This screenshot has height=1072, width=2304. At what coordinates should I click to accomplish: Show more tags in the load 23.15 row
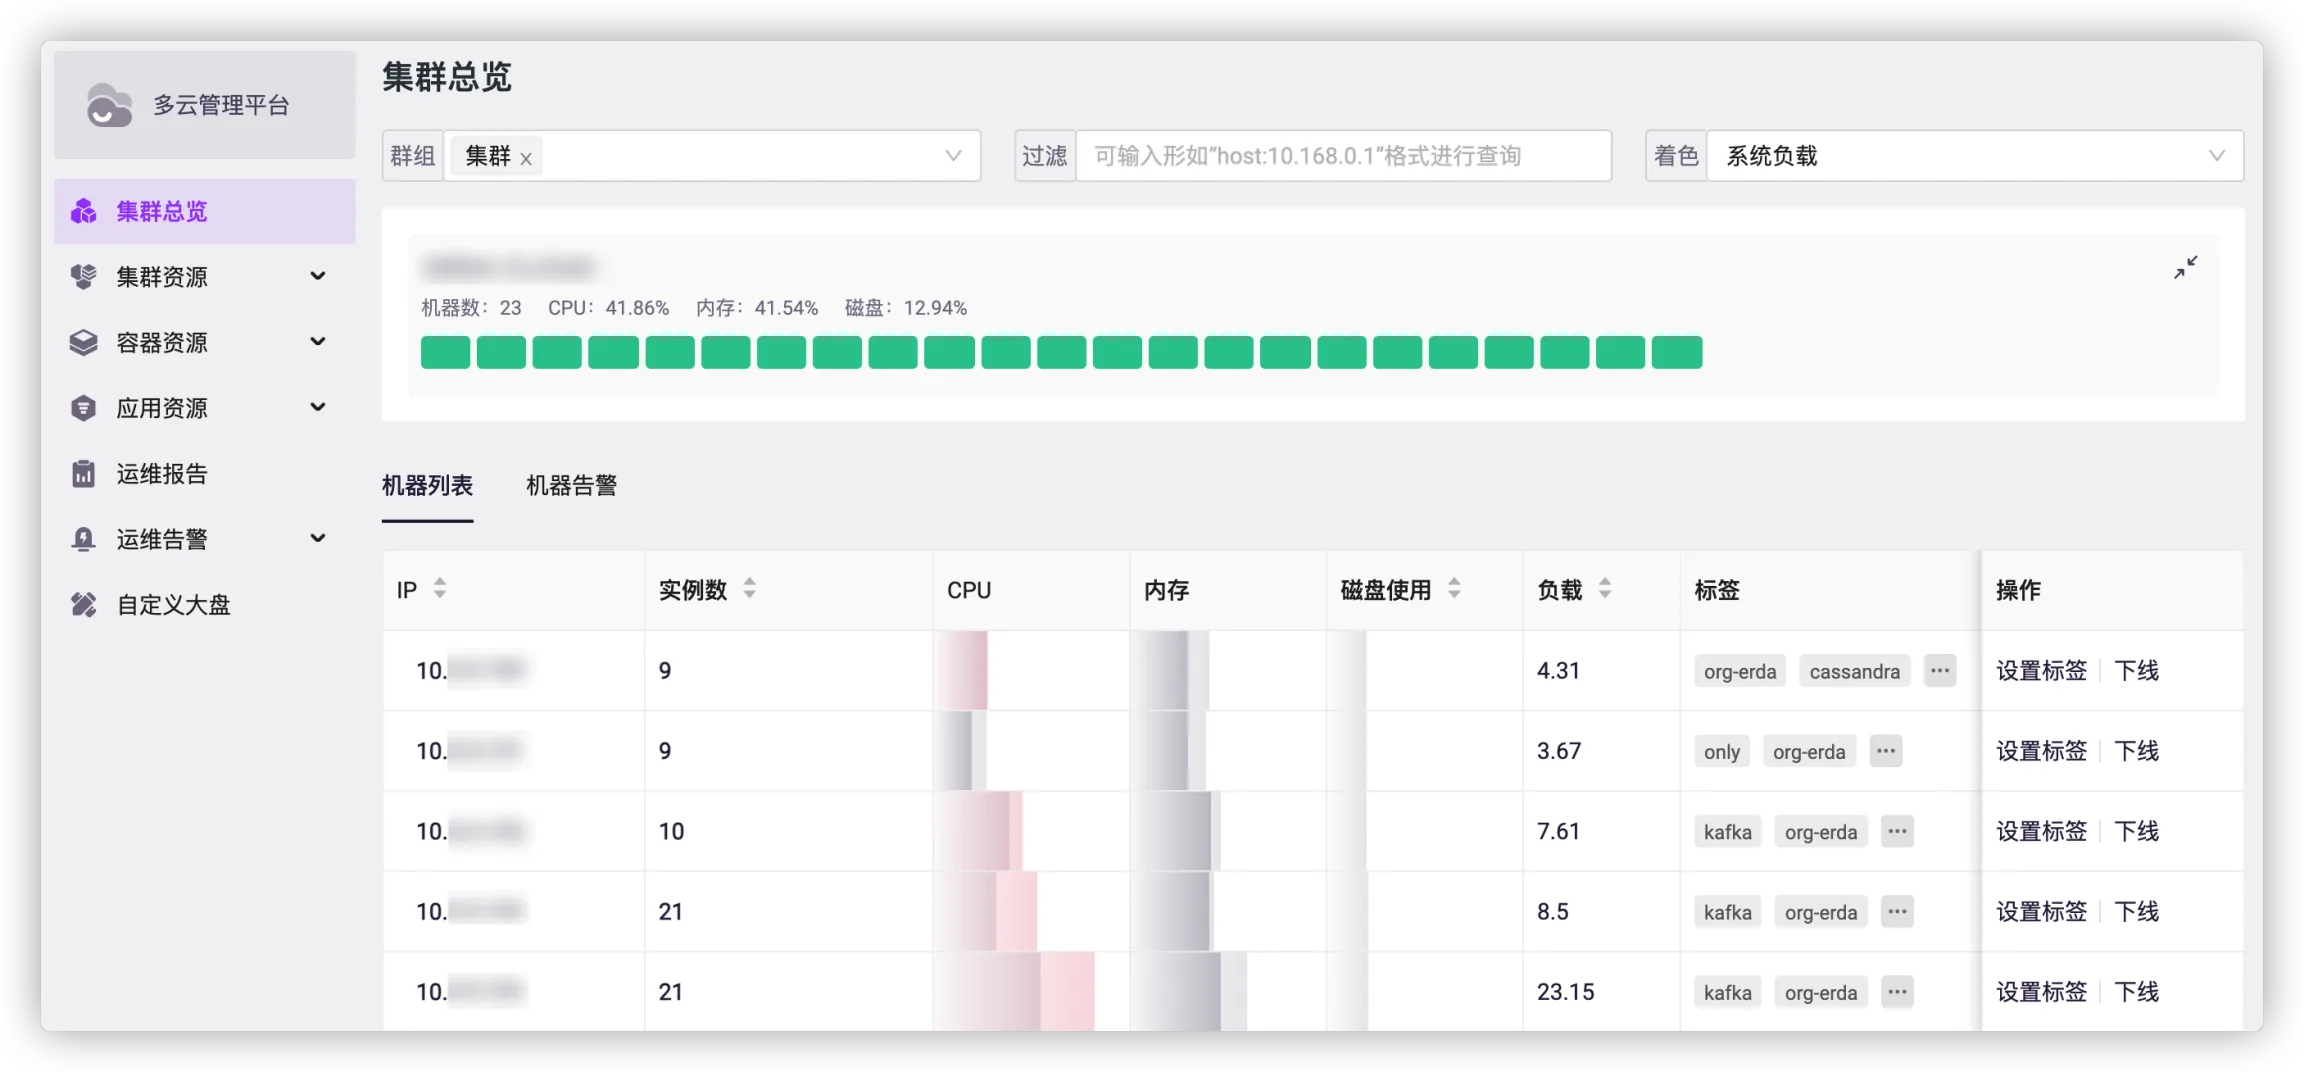point(1897,992)
